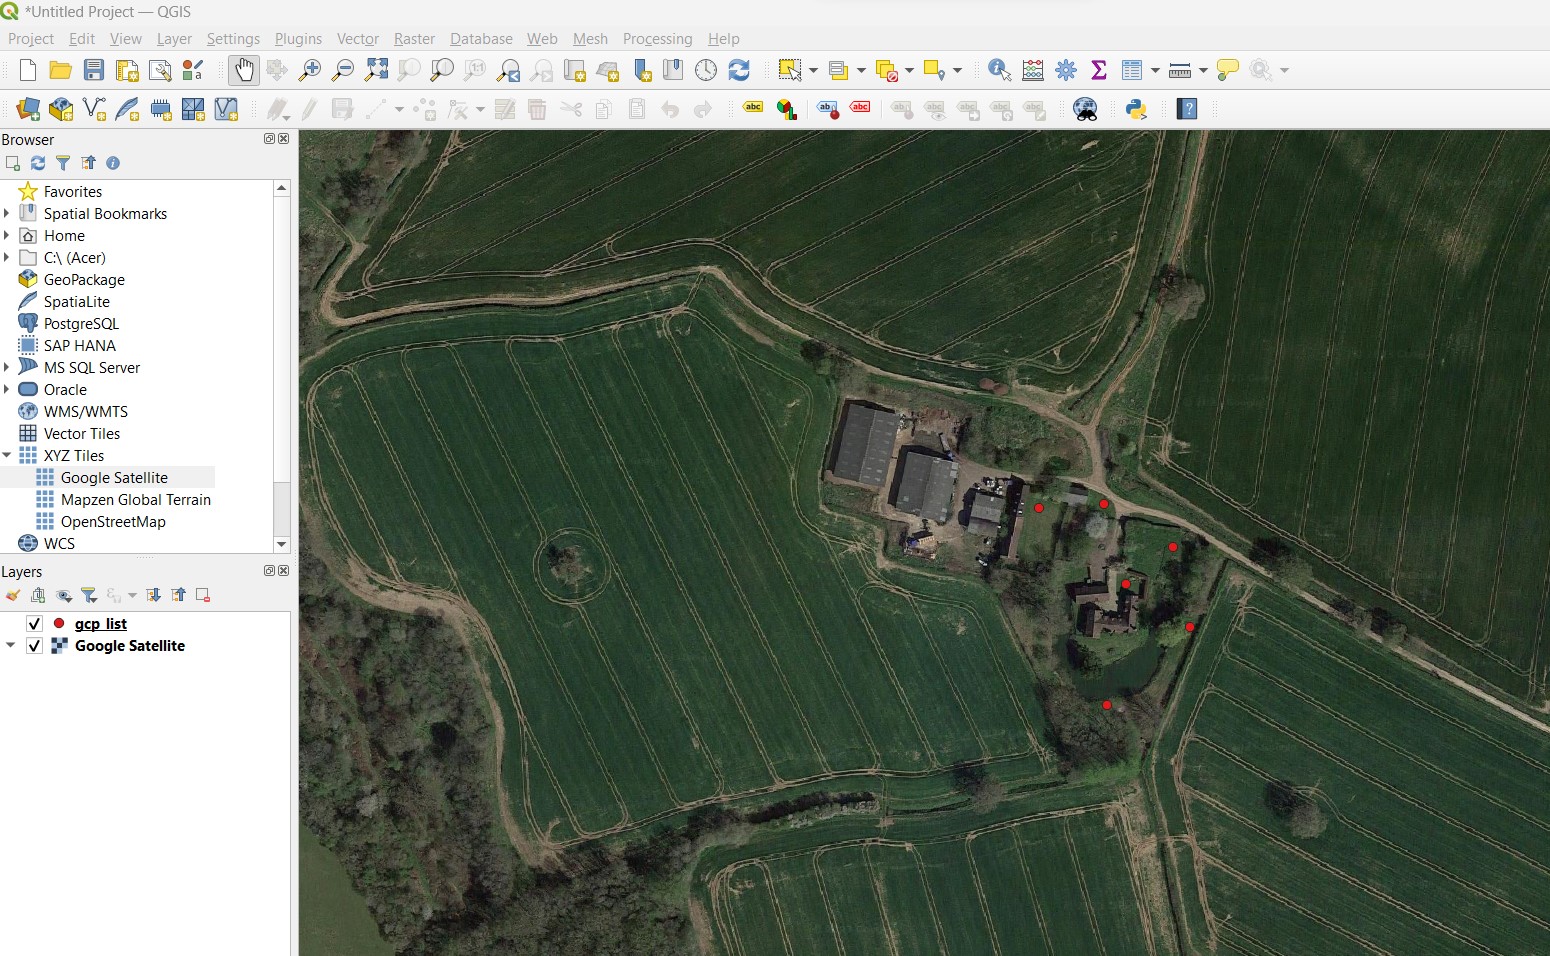Viewport: 1550px width, 956px height.
Task: Toggle the Temporal Controller panel icon
Action: tap(706, 70)
